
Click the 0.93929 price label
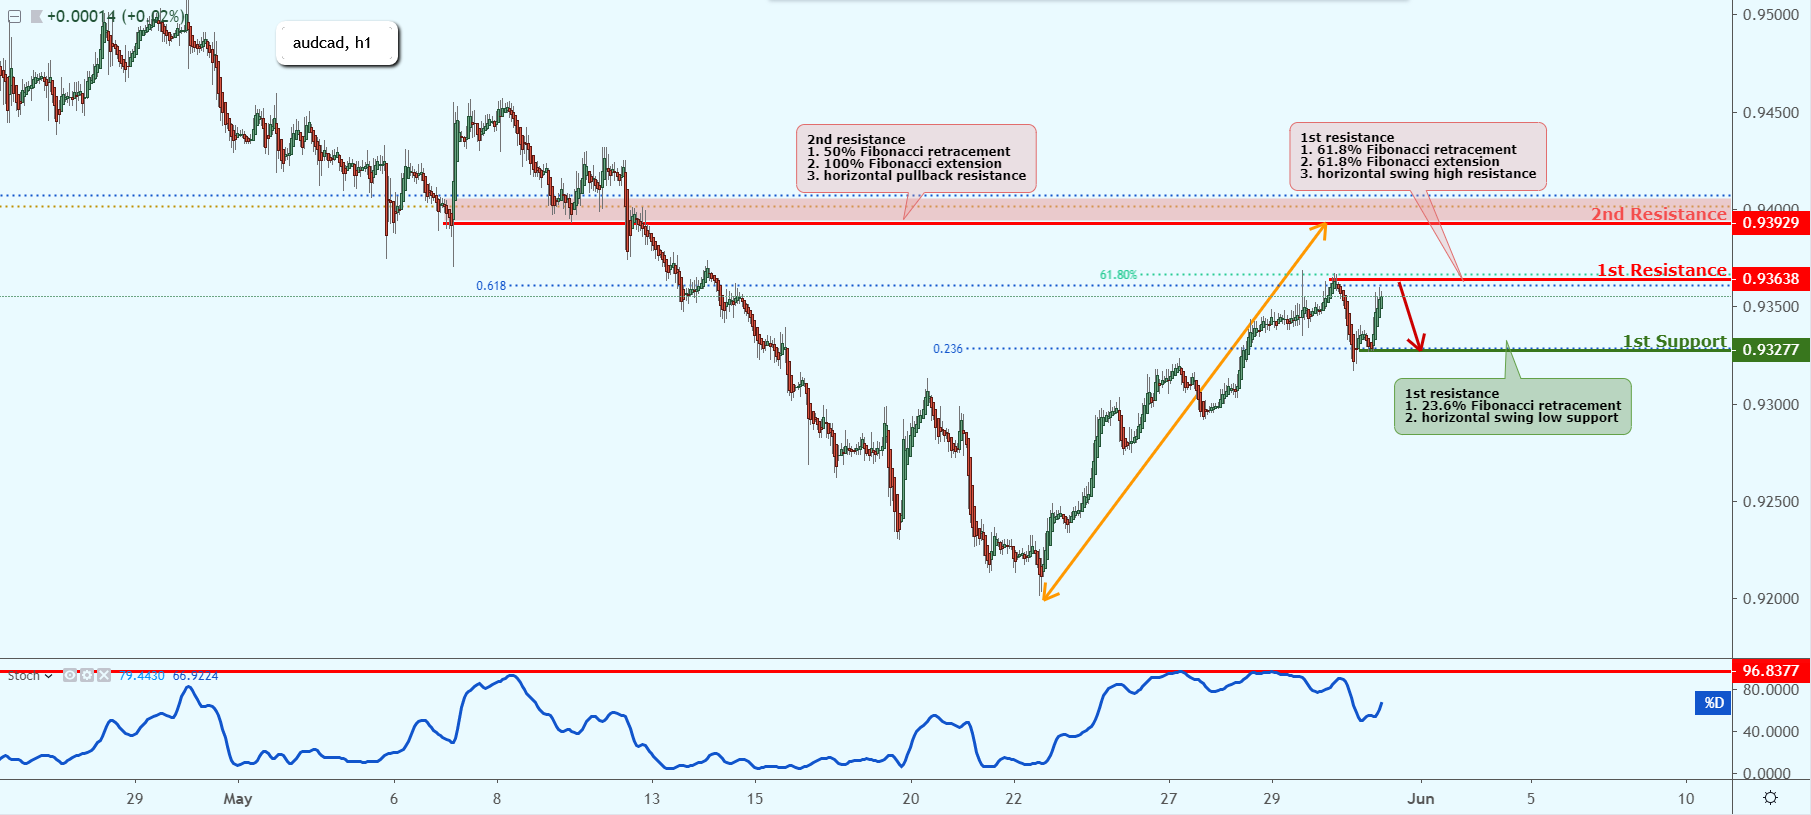pyautogui.click(x=1771, y=223)
